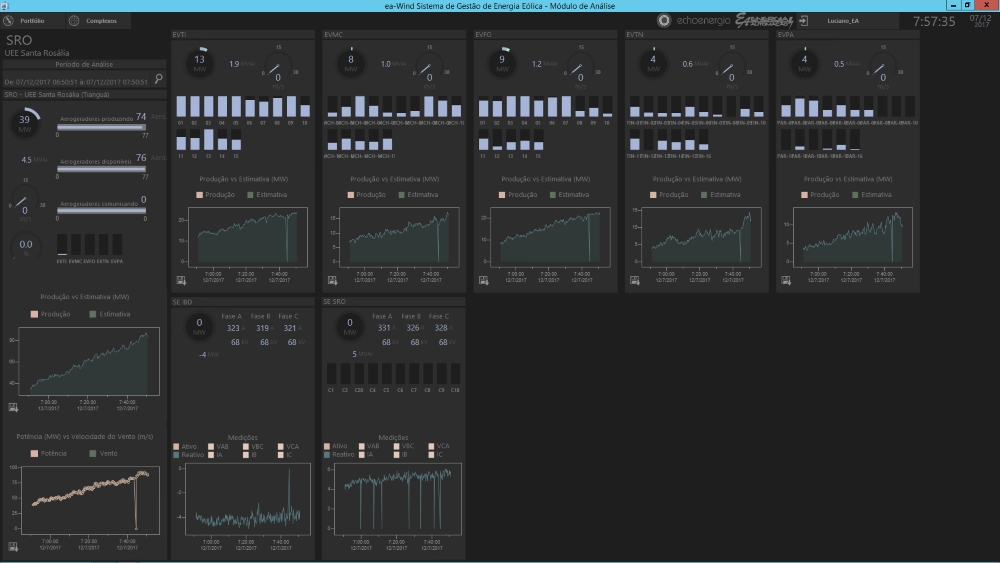
Task: Select the EVPA panel header
Action: tap(848, 34)
